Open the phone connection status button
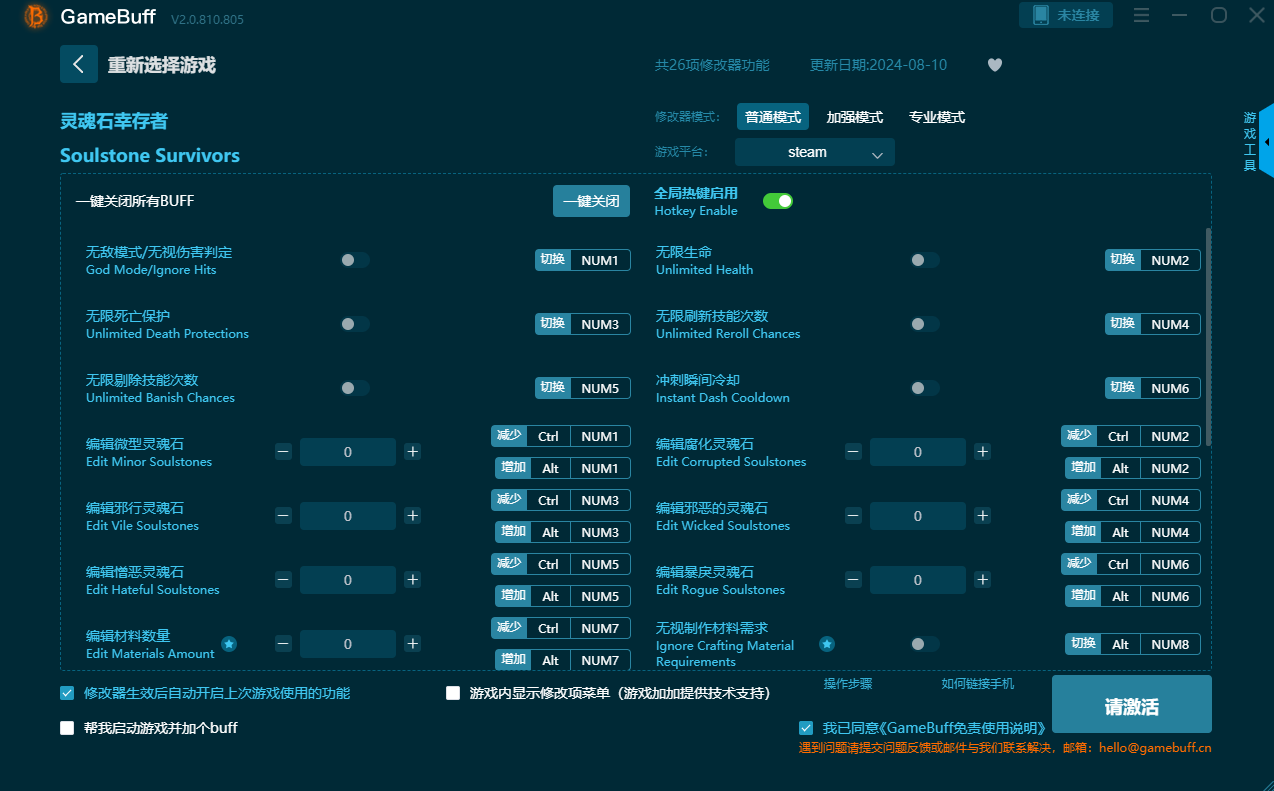The width and height of the screenshot is (1274, 791). (x=1066, y=15)
